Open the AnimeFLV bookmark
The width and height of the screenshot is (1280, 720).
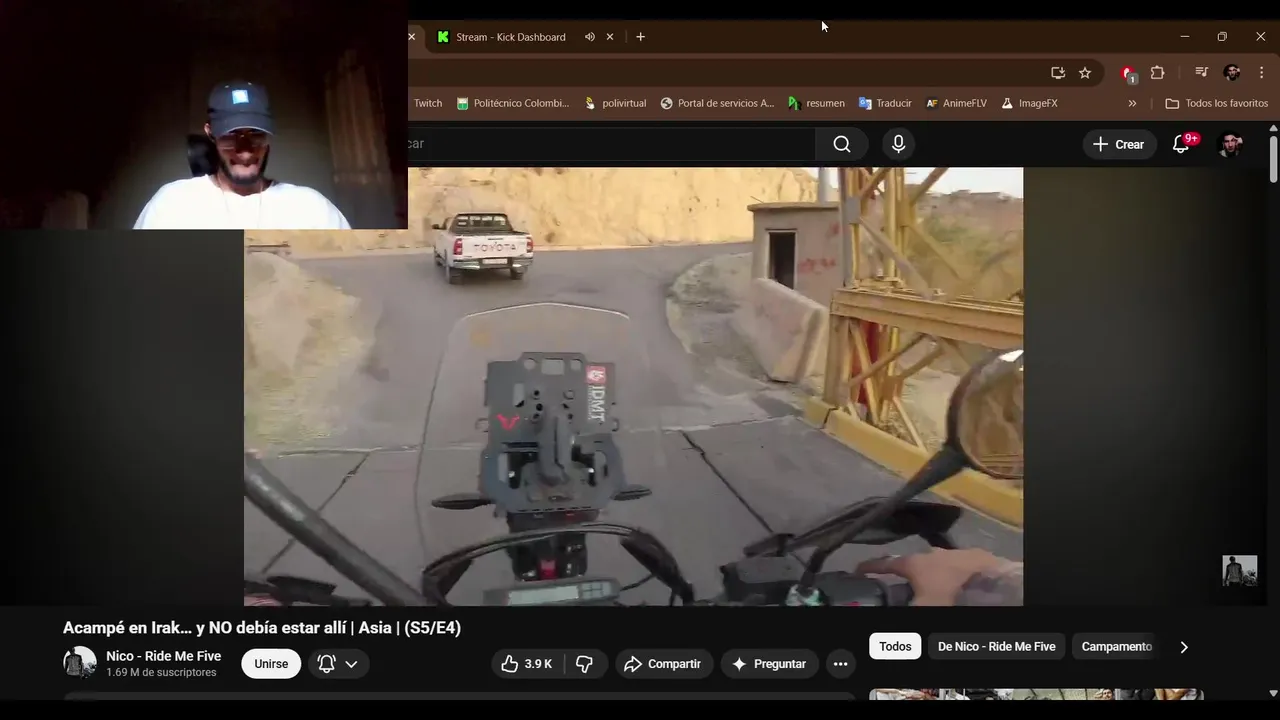(957, 103)
